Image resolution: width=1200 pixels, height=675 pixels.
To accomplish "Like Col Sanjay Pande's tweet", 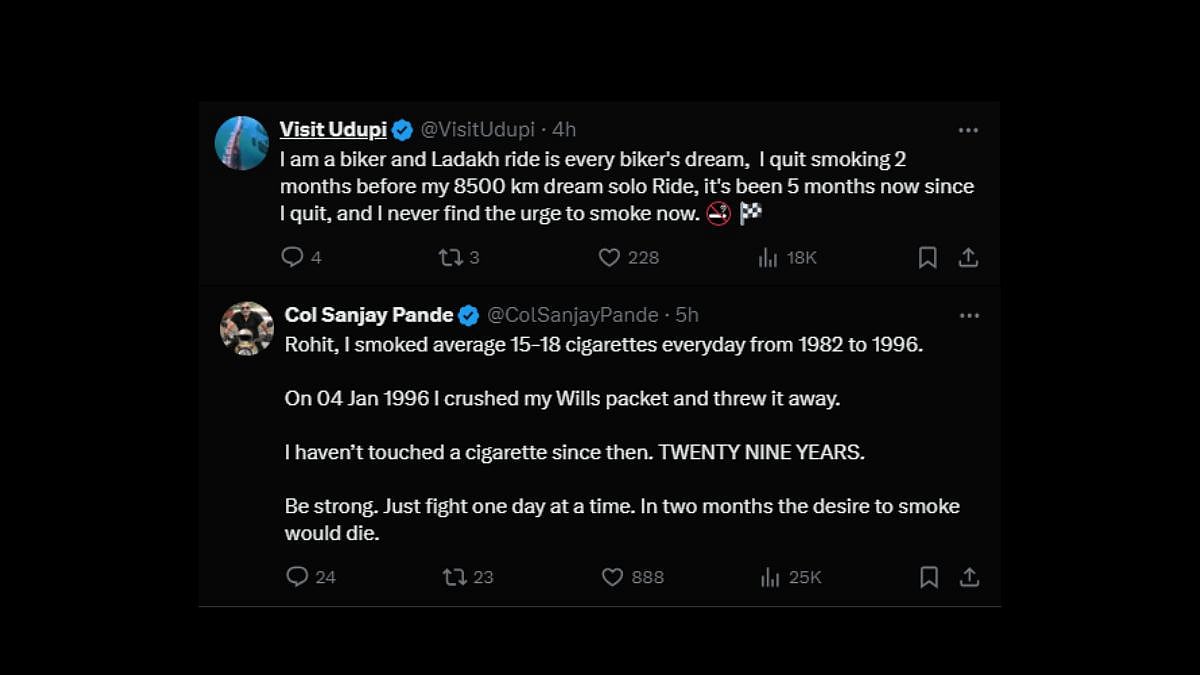I will coord(613,577).
